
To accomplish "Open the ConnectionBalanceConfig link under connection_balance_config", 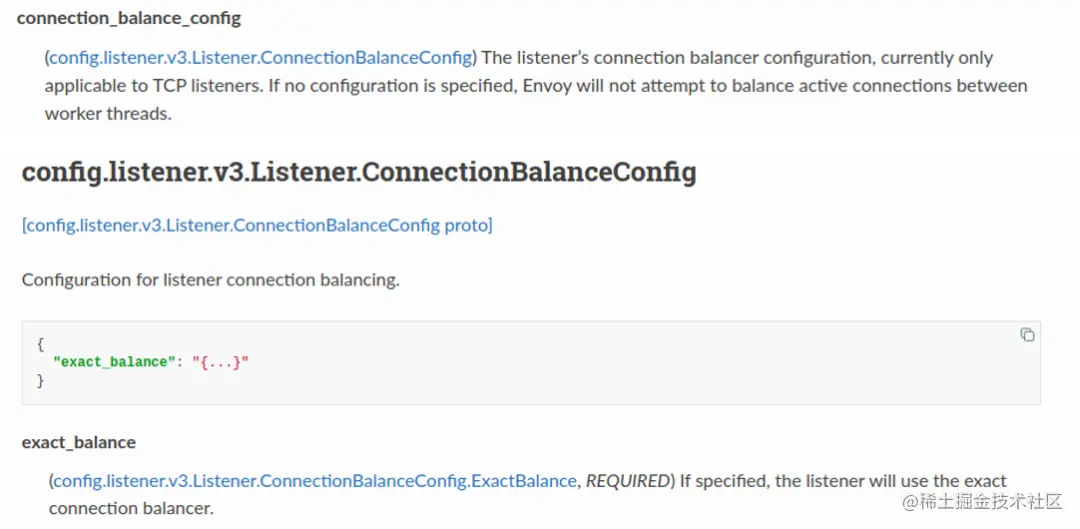I will pos(260,58).
